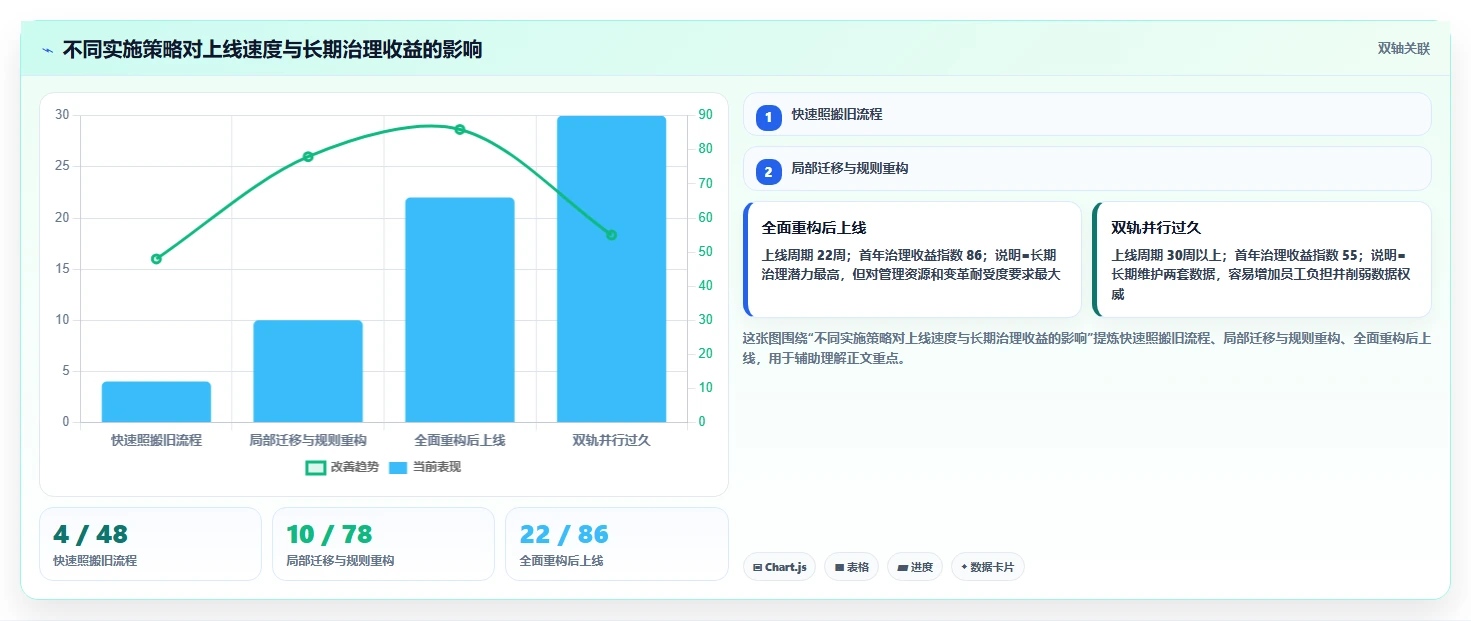Screen dimensions: 1471x621
Task: Click the text 上线周期 22周 in the card
Action: click(803, 254)
